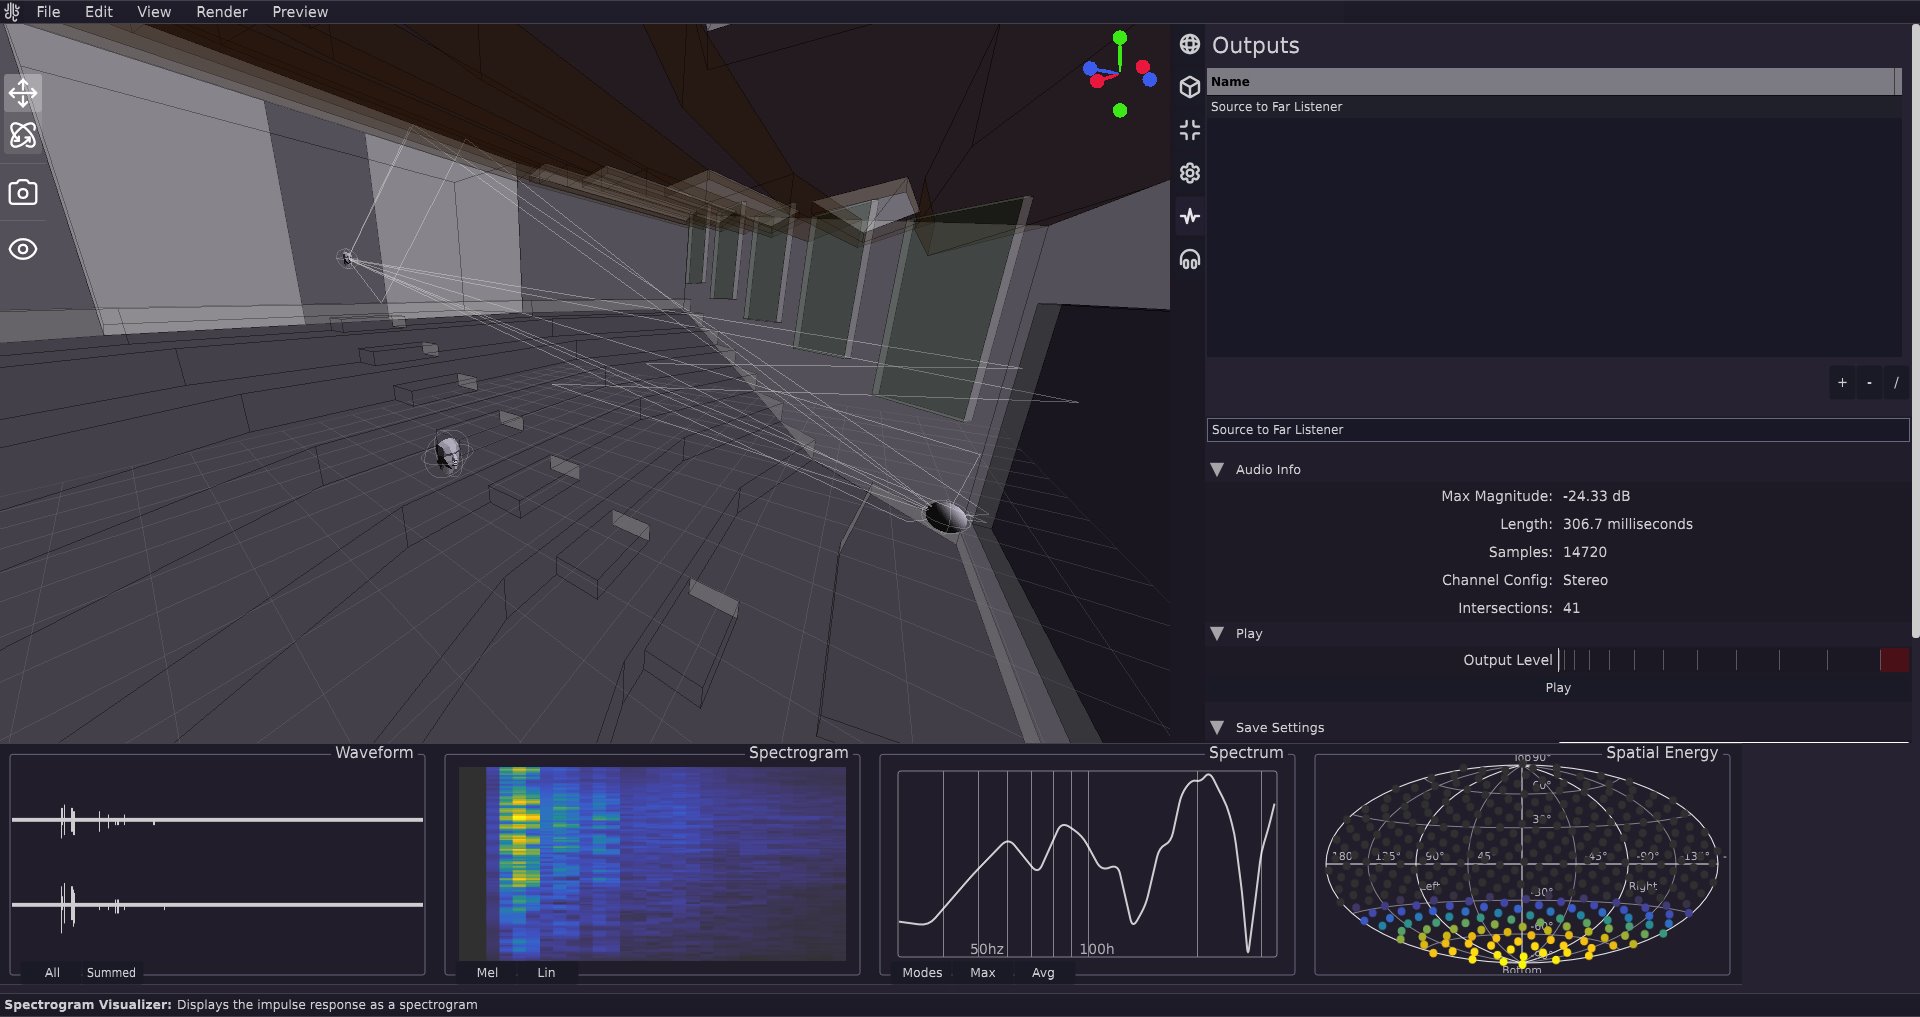Screen dimensions: 1920x1017
Task: Open the geometry cube panel
Action: point(1189,87)
